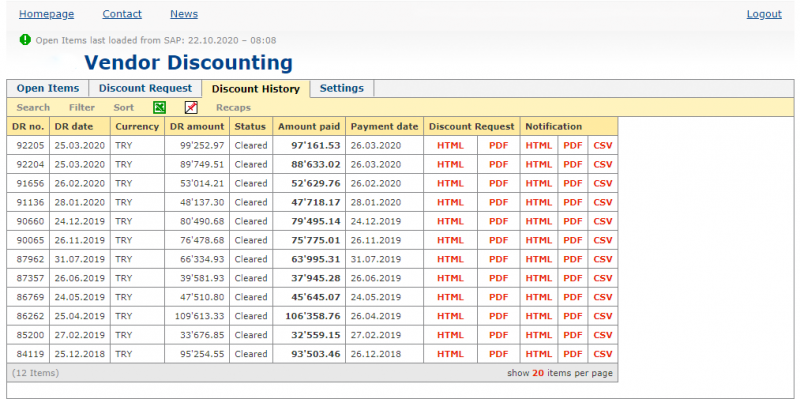Open Discount Request HTML for DR 84119
The width and height of the screenshot is (800, 399).
coord(451,354)
